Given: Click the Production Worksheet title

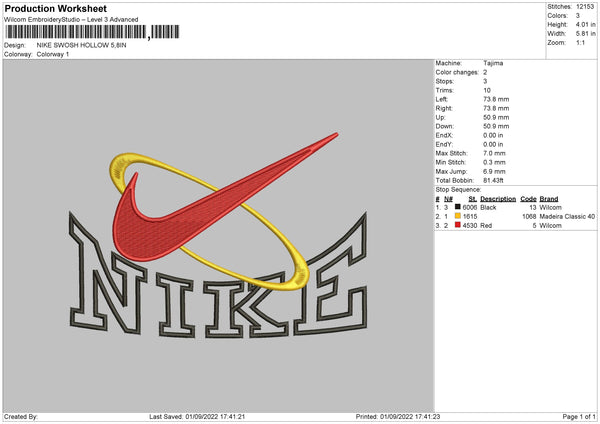Looking at the screenshot, I should click(x=55, y=8).
